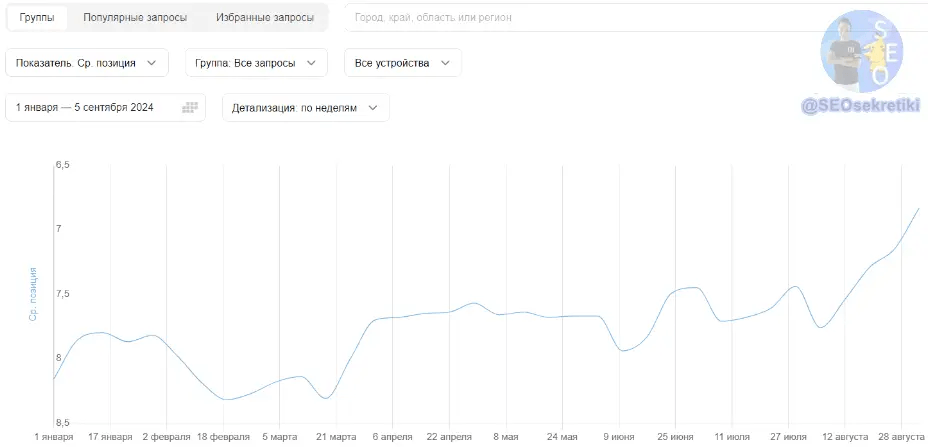Image resolution: width=928 pixels, height=447 pixels.
Task: Expand the Показатель: Ср. позиция dropdown
Action: coord(87,63)
